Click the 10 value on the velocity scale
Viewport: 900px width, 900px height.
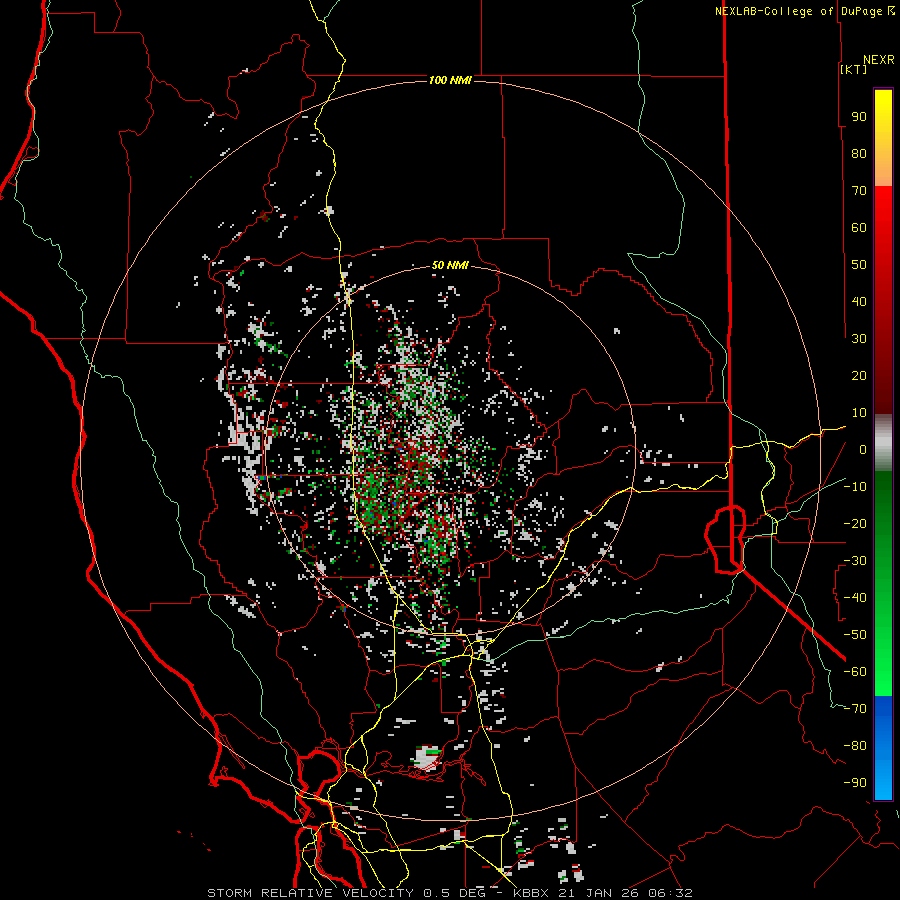pos(859,413)
